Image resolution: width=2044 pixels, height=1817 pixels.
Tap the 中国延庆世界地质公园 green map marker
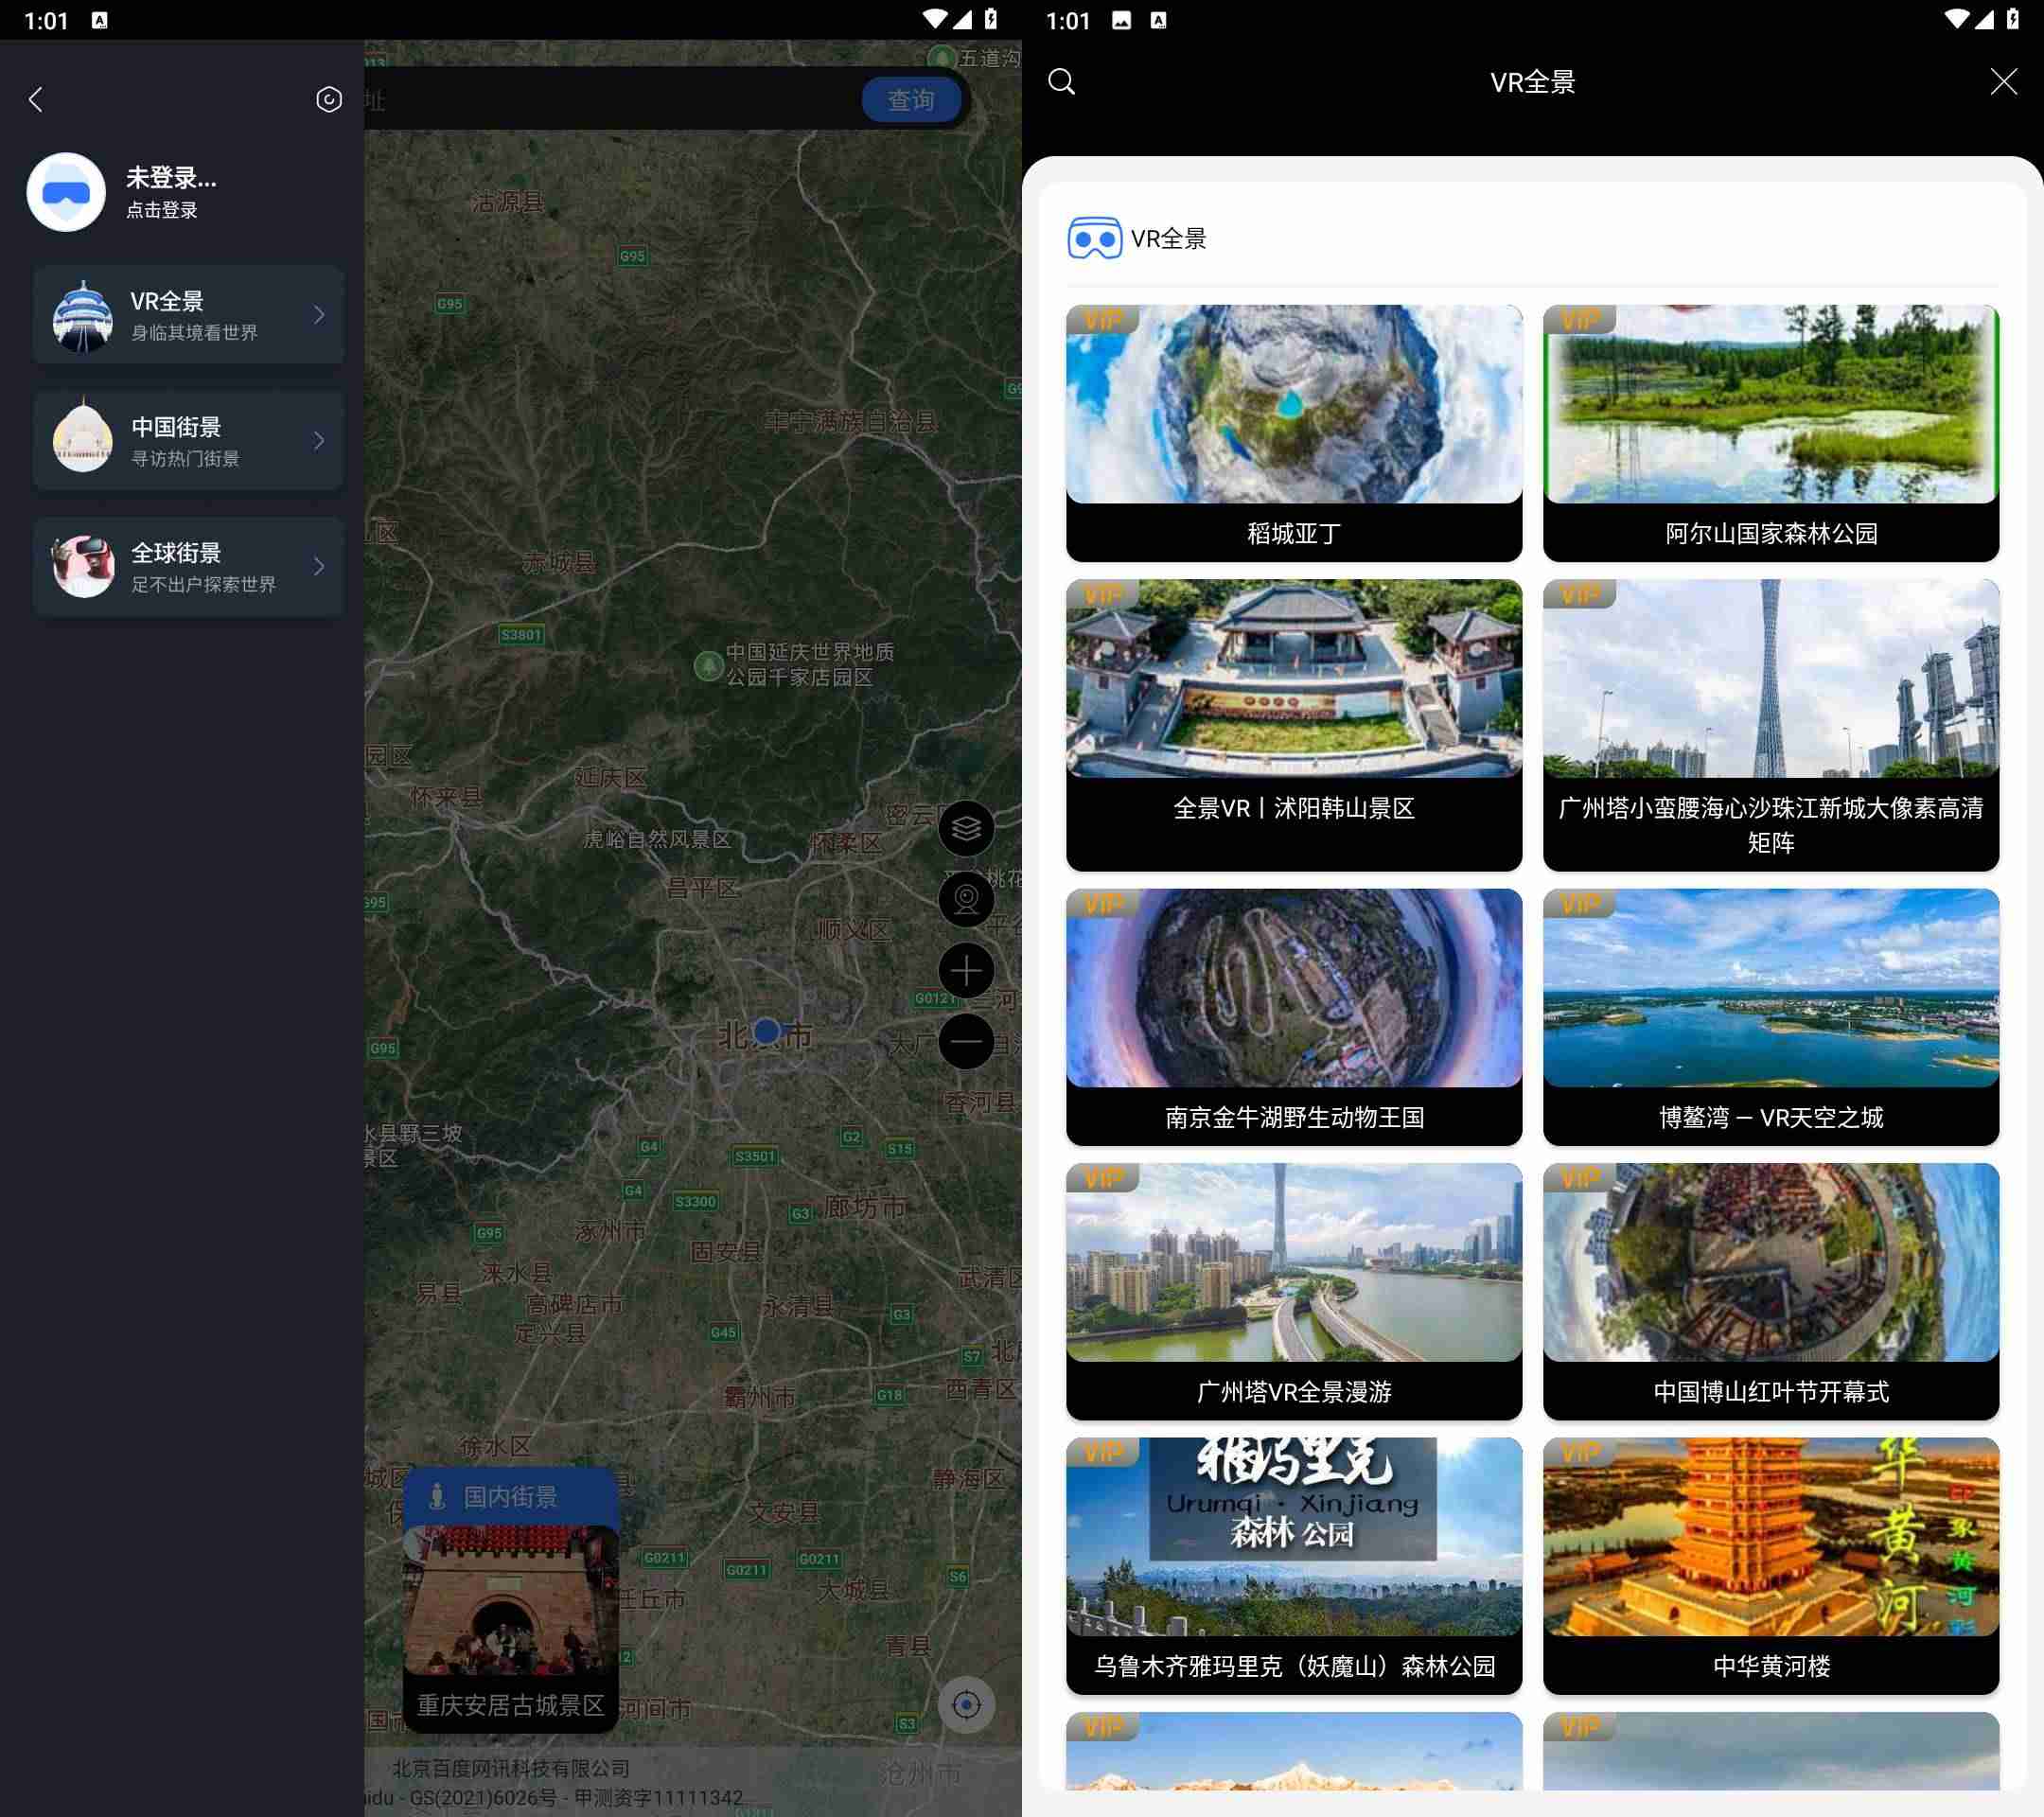708,665
